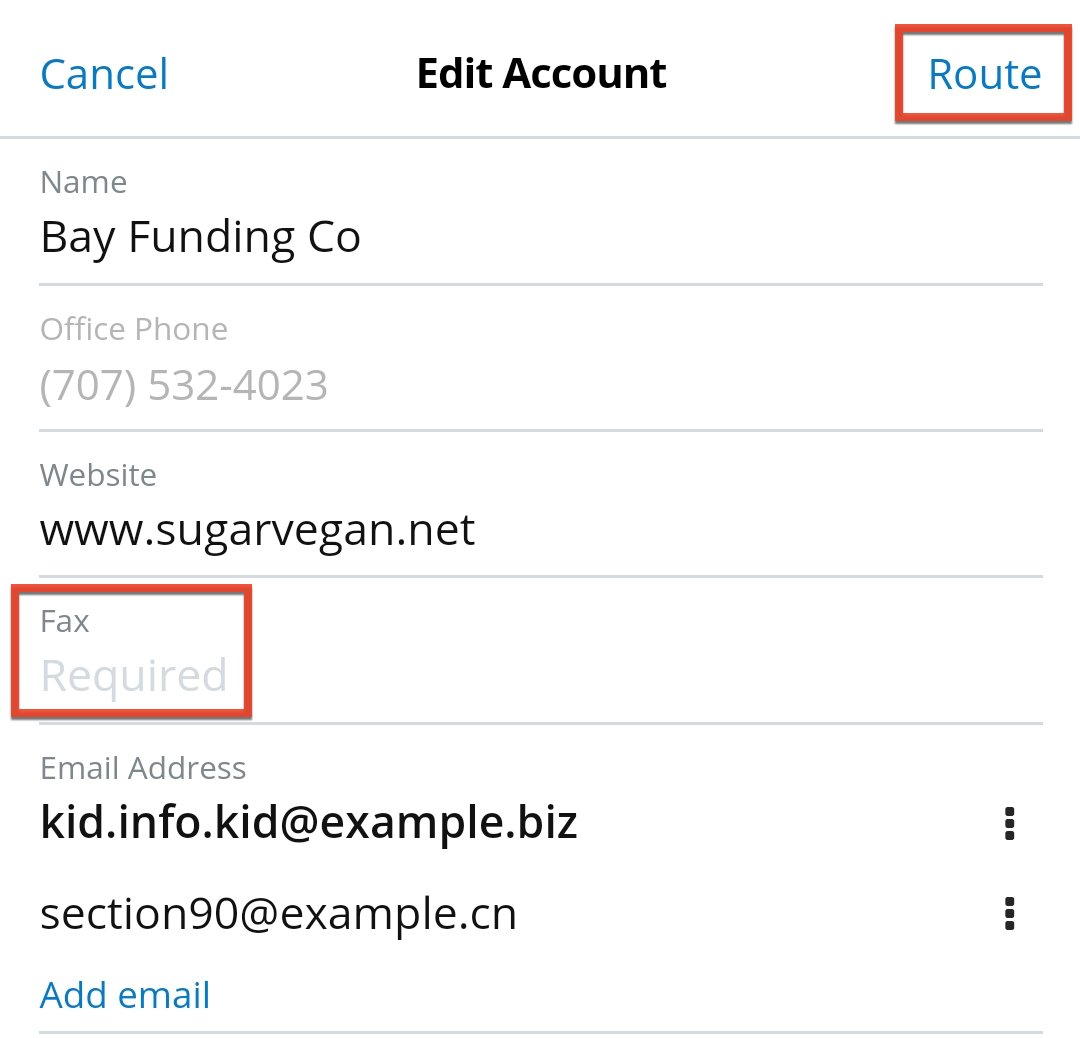Image resolution: width=1080 pixels, height=1038 pixels.
Task: Focus the Fax field marked Required
Action: (x=134, y=676)
